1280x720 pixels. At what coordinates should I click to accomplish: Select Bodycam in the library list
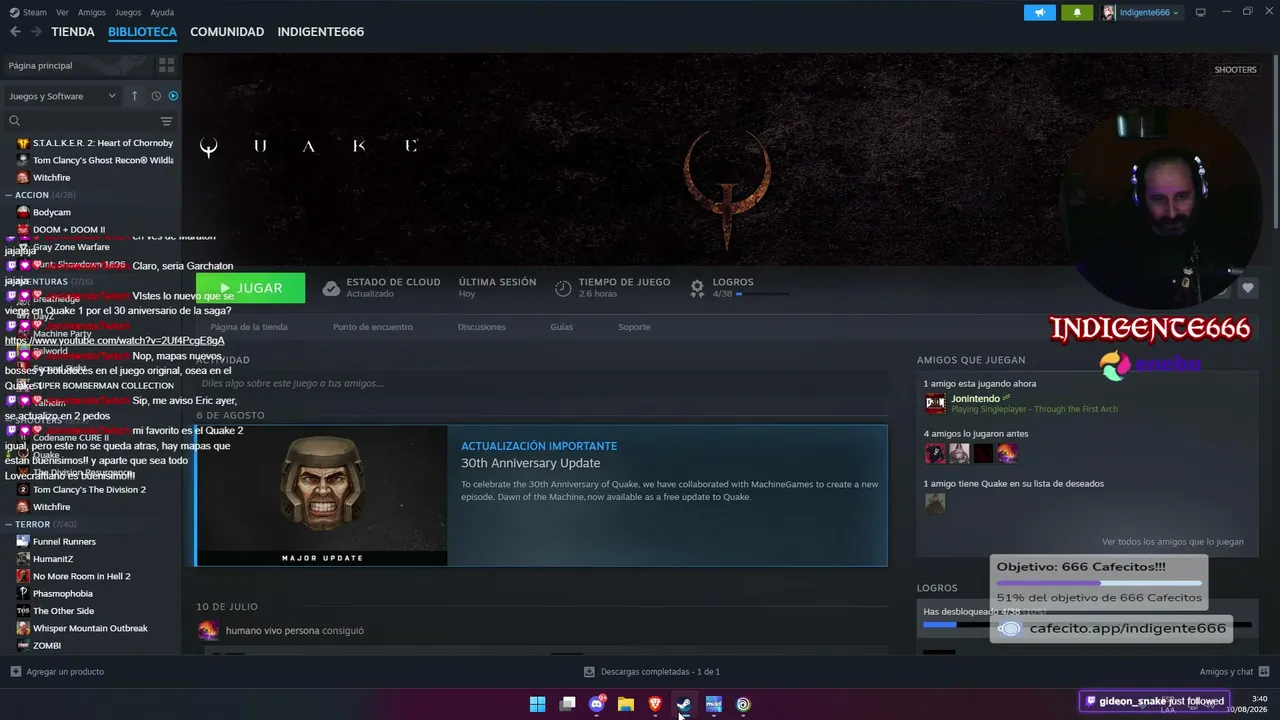[x=52, y=212]
